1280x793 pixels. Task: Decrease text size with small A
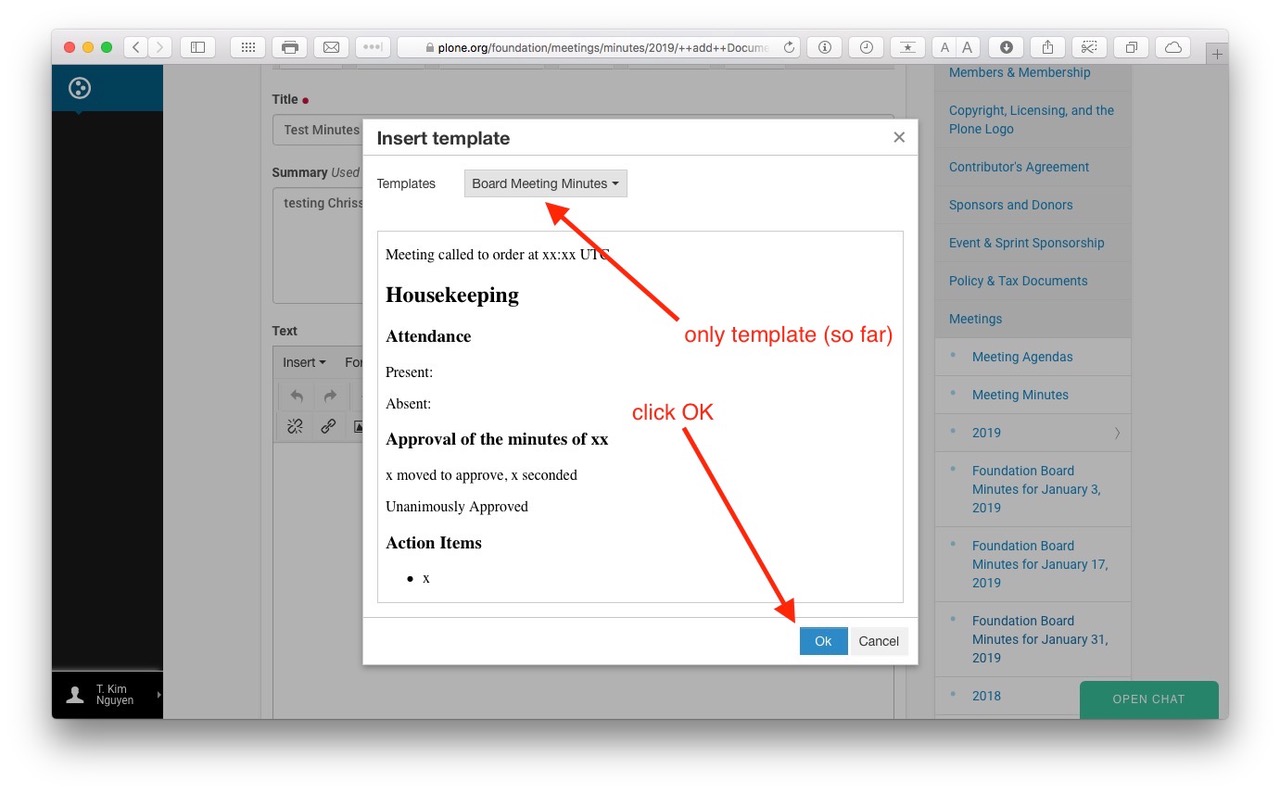[x=944, y=47]
